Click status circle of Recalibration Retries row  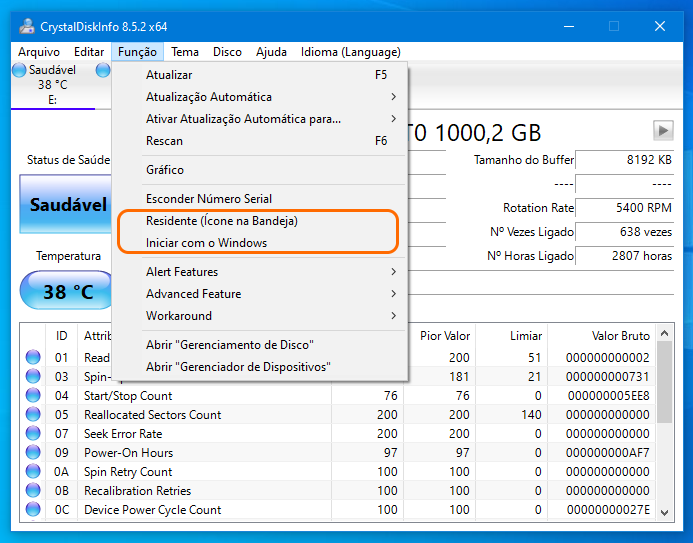coord(33,490)
